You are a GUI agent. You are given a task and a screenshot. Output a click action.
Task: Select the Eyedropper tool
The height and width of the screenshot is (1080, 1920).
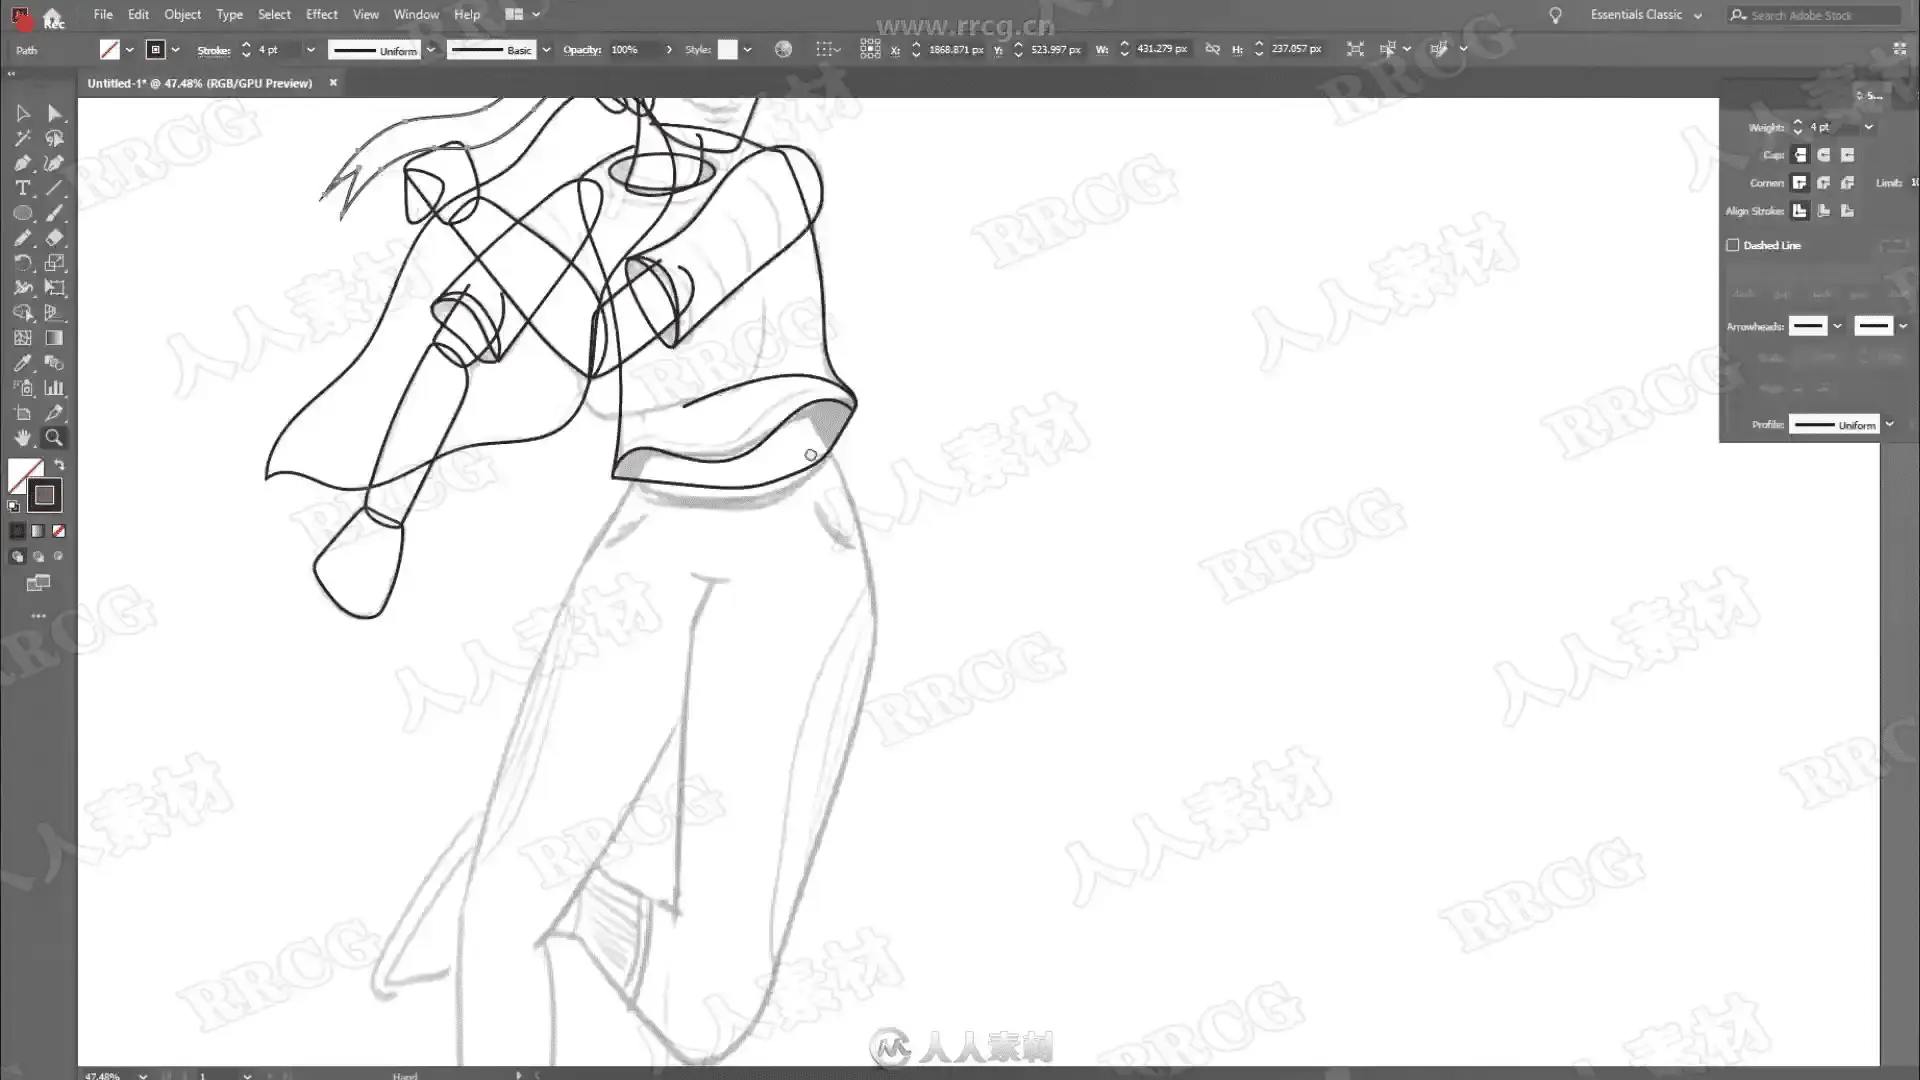click(22, 363)
